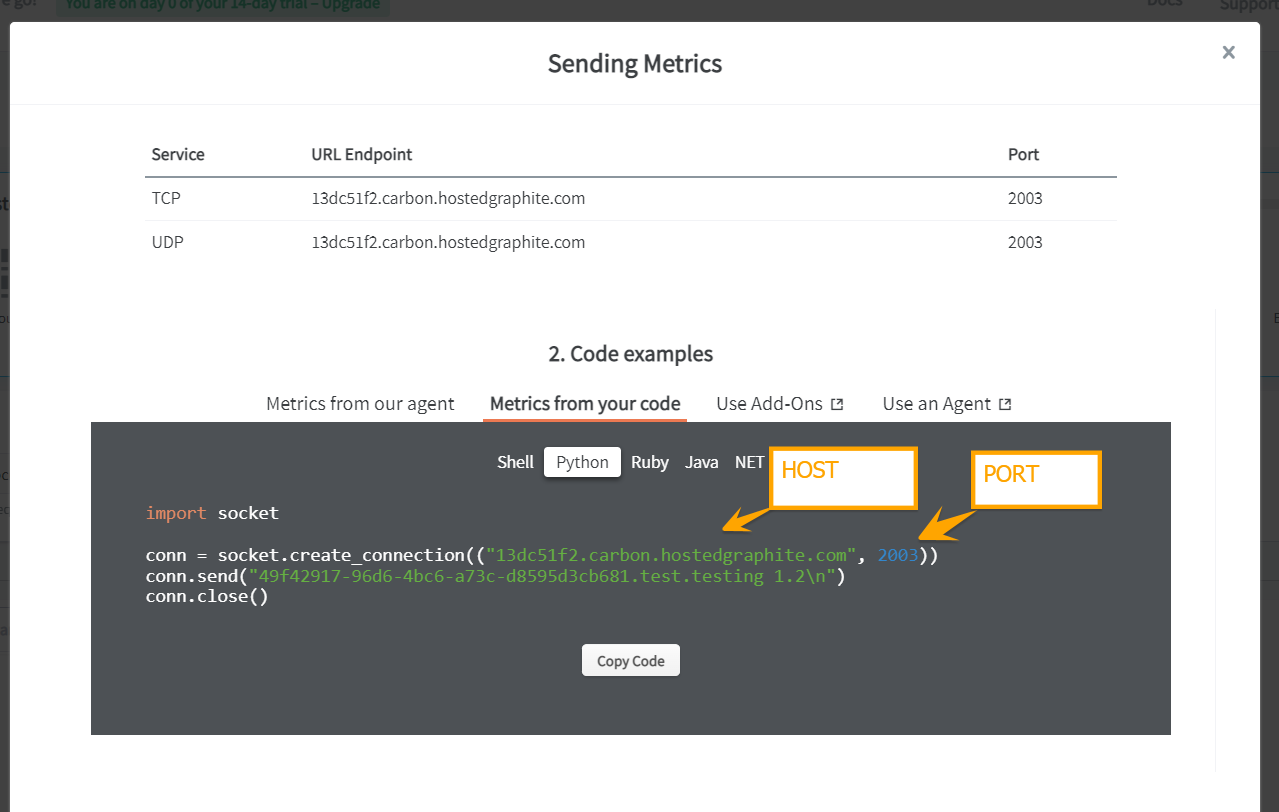The height and width of the screenshot is (812, 1279).
Task: Click the 'import socket' code line
Action: 212,513
